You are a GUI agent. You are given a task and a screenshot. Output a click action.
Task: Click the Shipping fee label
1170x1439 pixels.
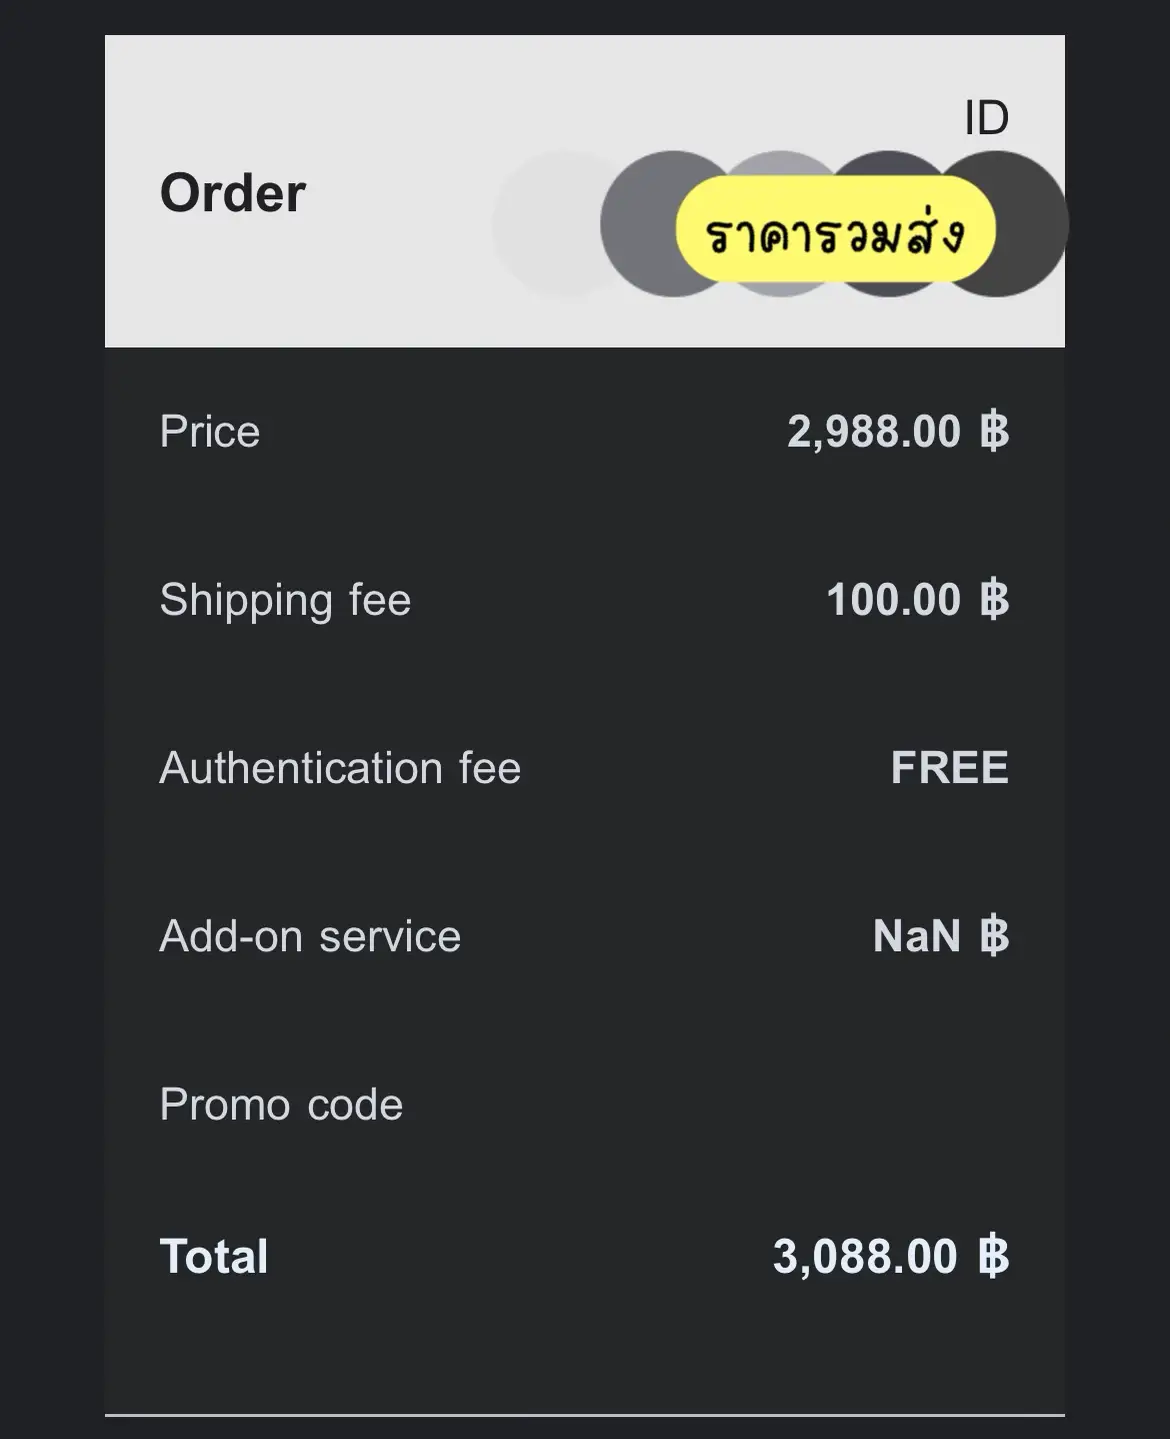[285, 600]
